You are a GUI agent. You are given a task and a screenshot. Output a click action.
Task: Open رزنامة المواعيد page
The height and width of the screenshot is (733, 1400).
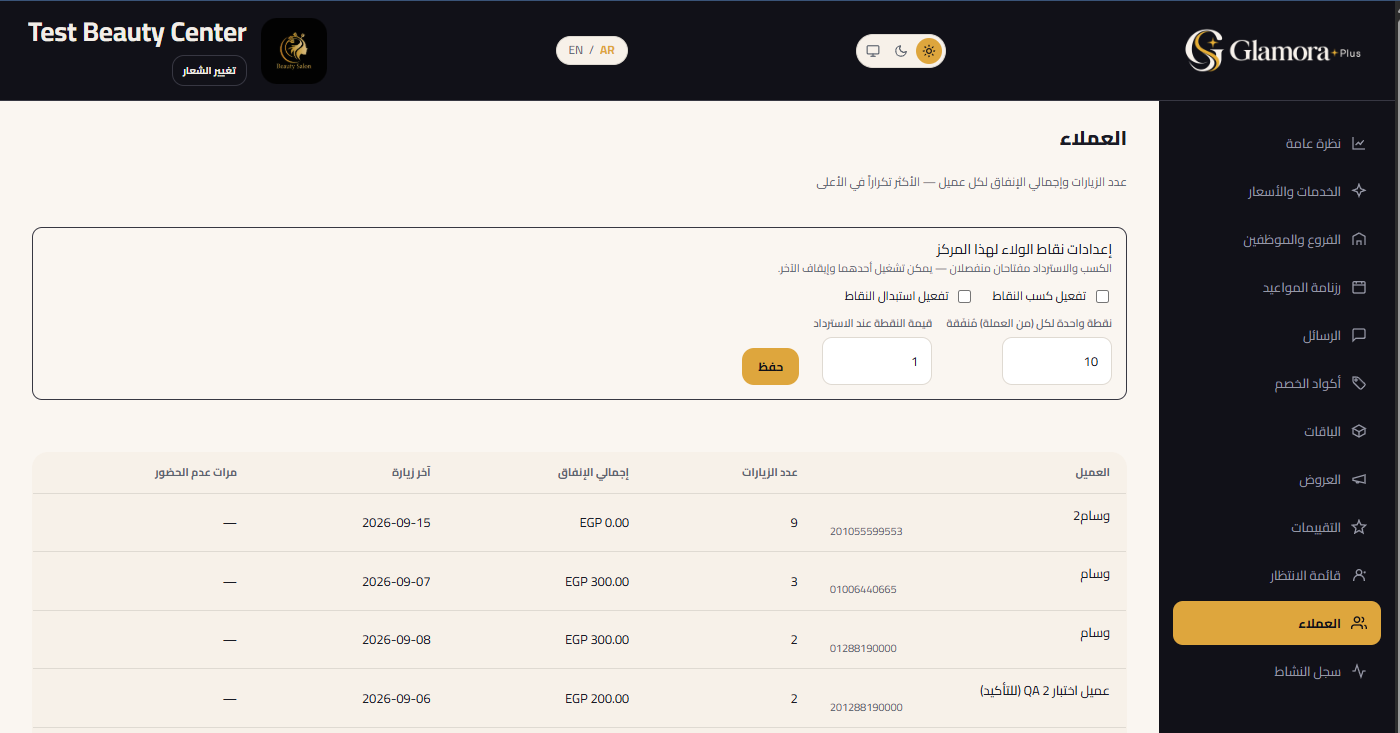coord(1276,288)
